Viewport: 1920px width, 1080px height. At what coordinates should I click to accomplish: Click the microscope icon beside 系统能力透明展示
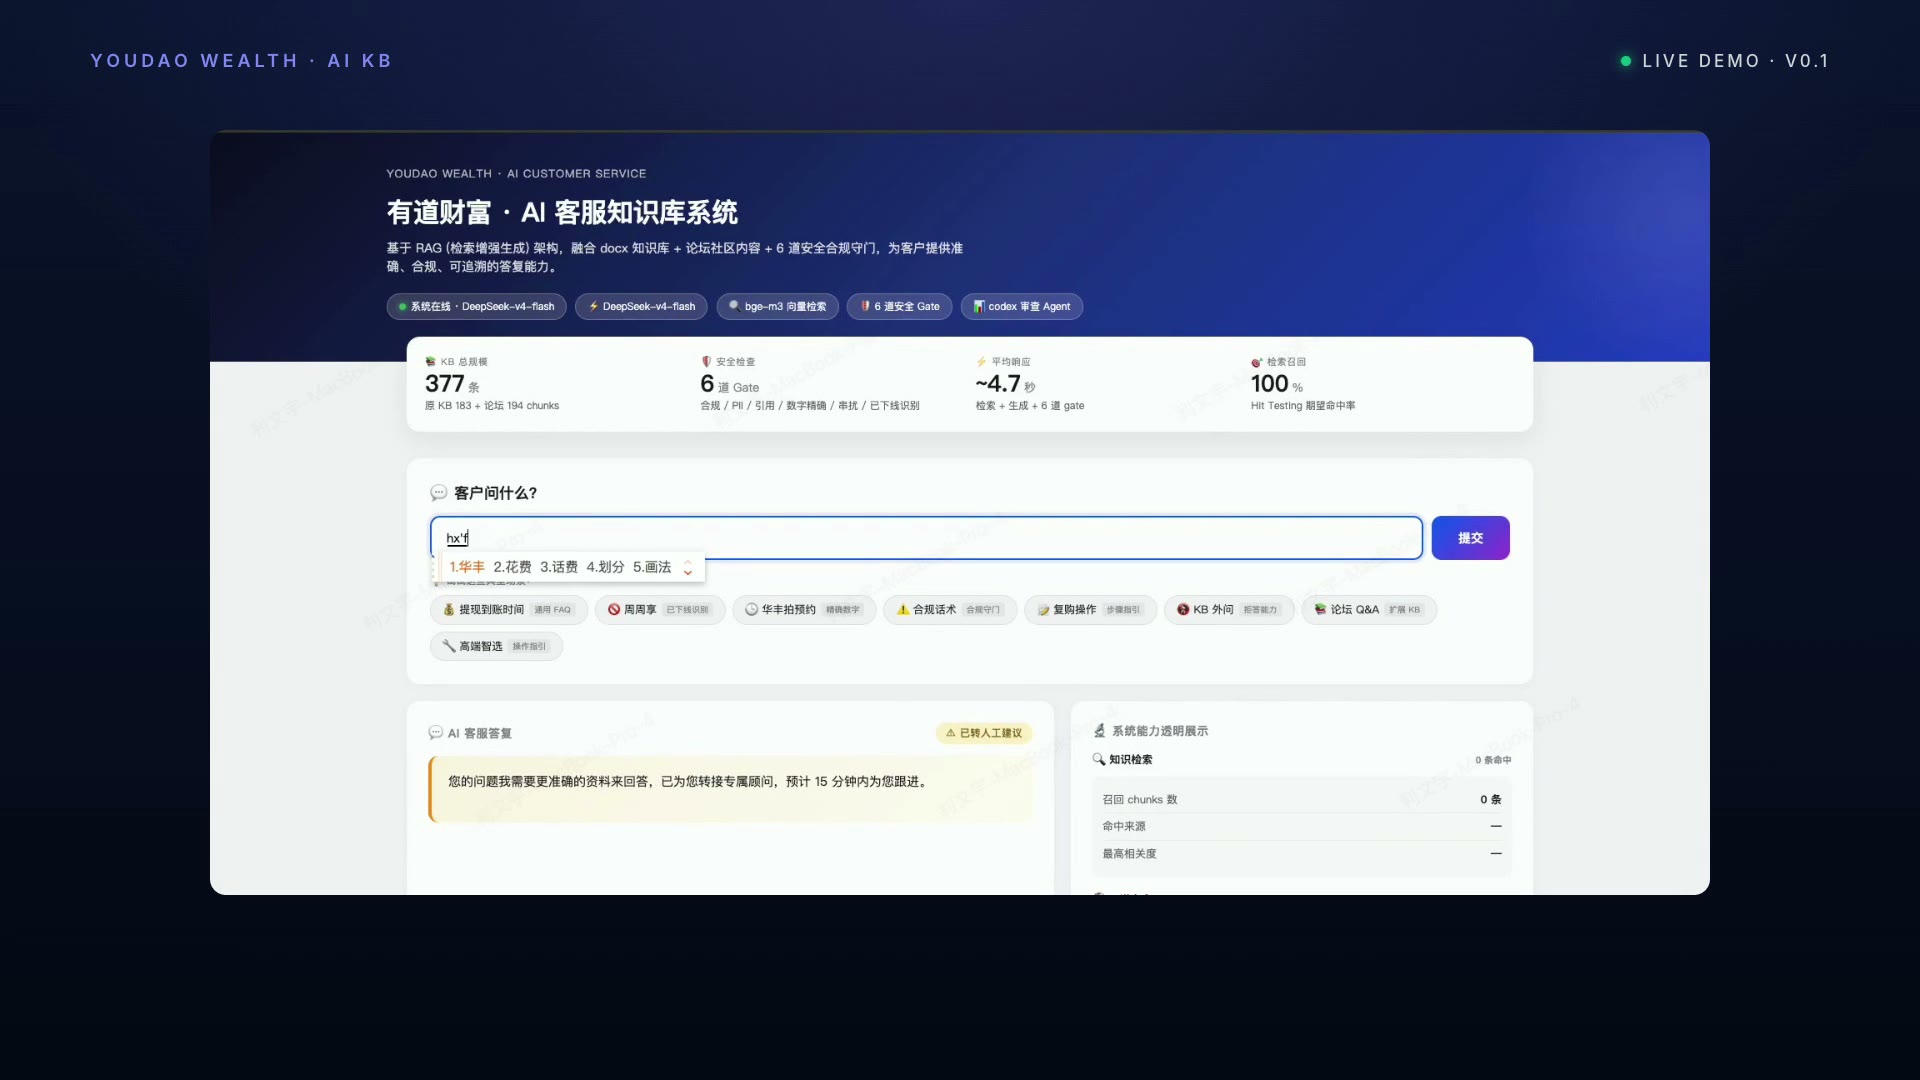click(x=1099, y=731)
